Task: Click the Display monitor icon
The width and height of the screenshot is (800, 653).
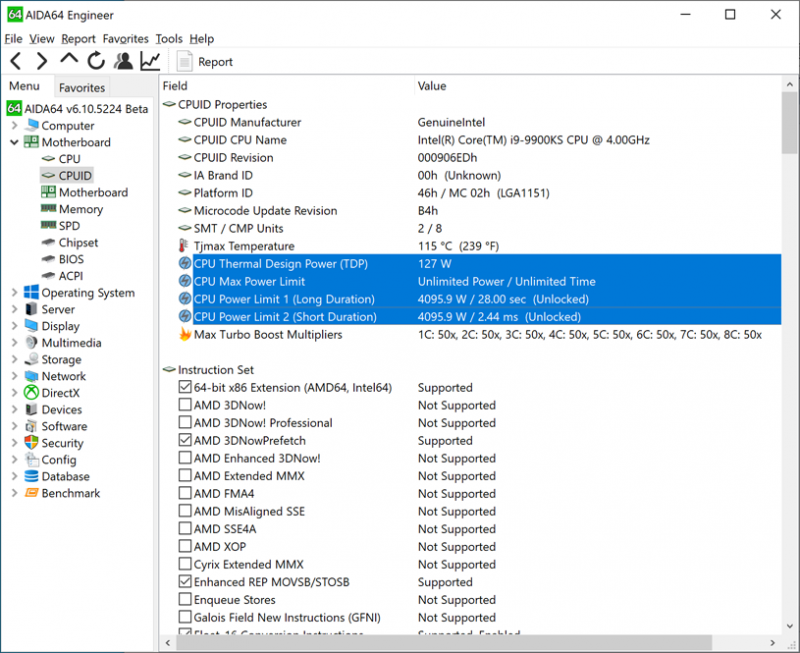Action: pos(32,325)
